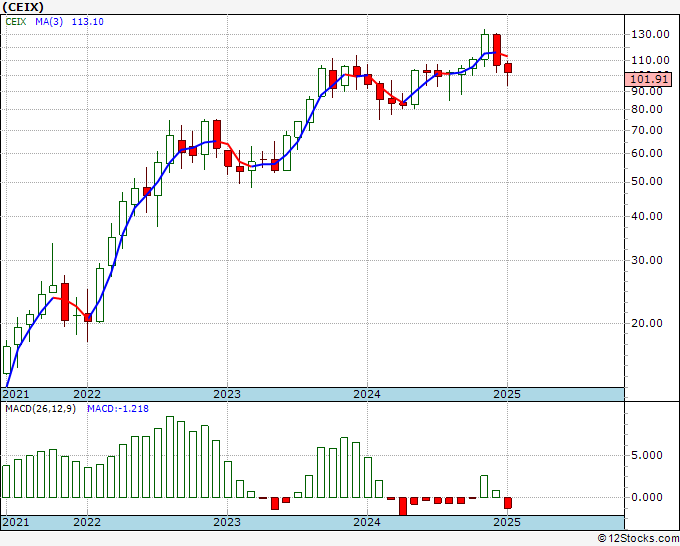
Task: Click the 80.00 price axis label
Action: coord(646,109)
